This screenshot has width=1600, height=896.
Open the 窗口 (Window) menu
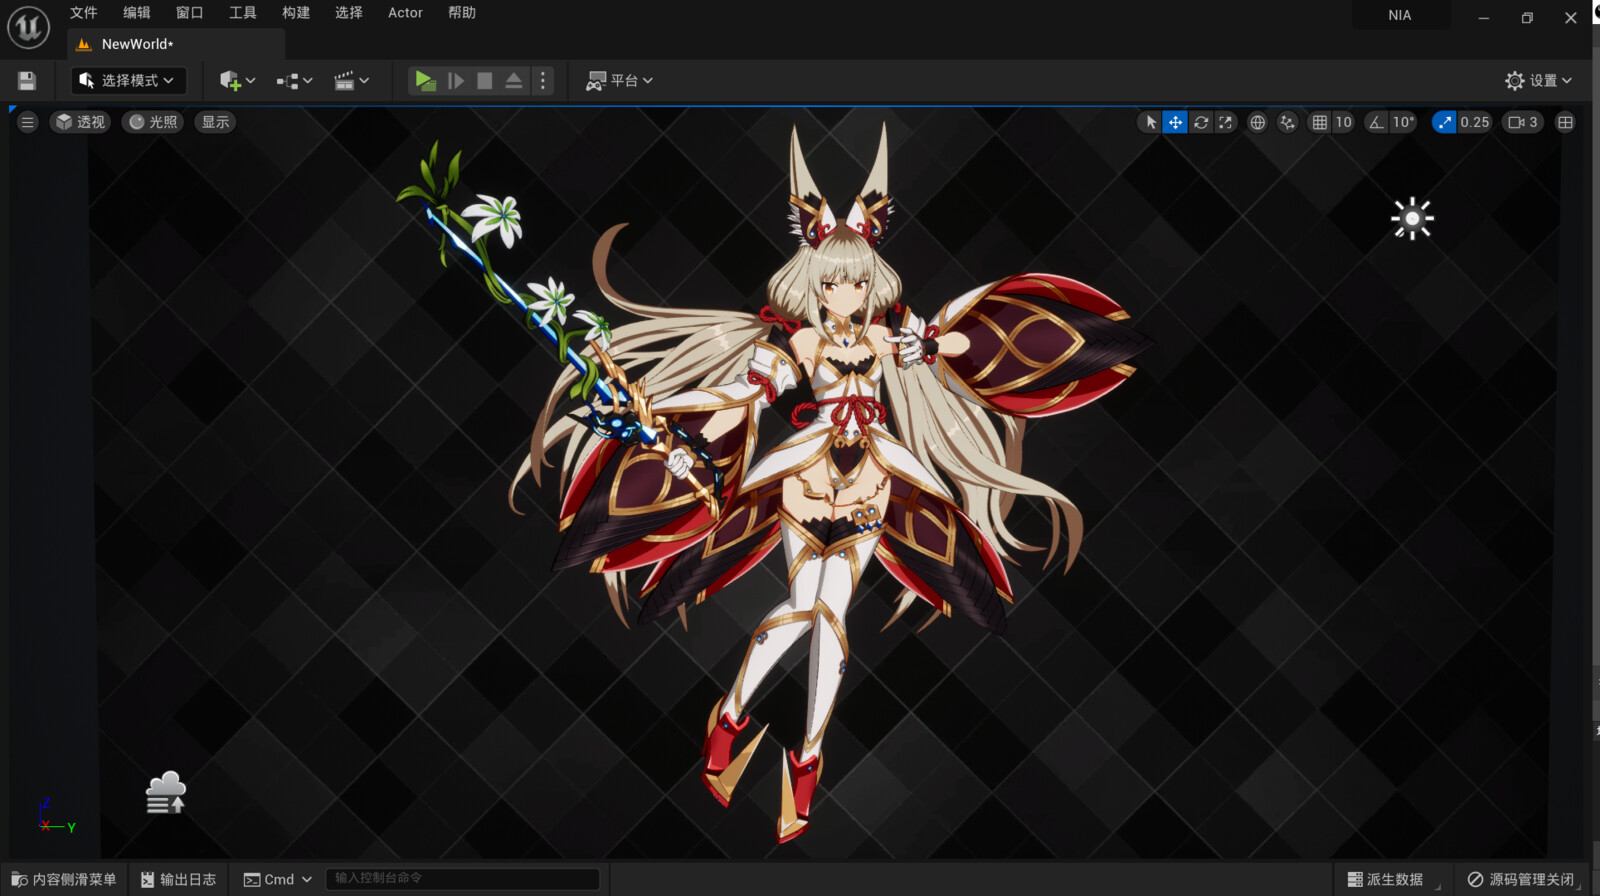tap(190, 13)
